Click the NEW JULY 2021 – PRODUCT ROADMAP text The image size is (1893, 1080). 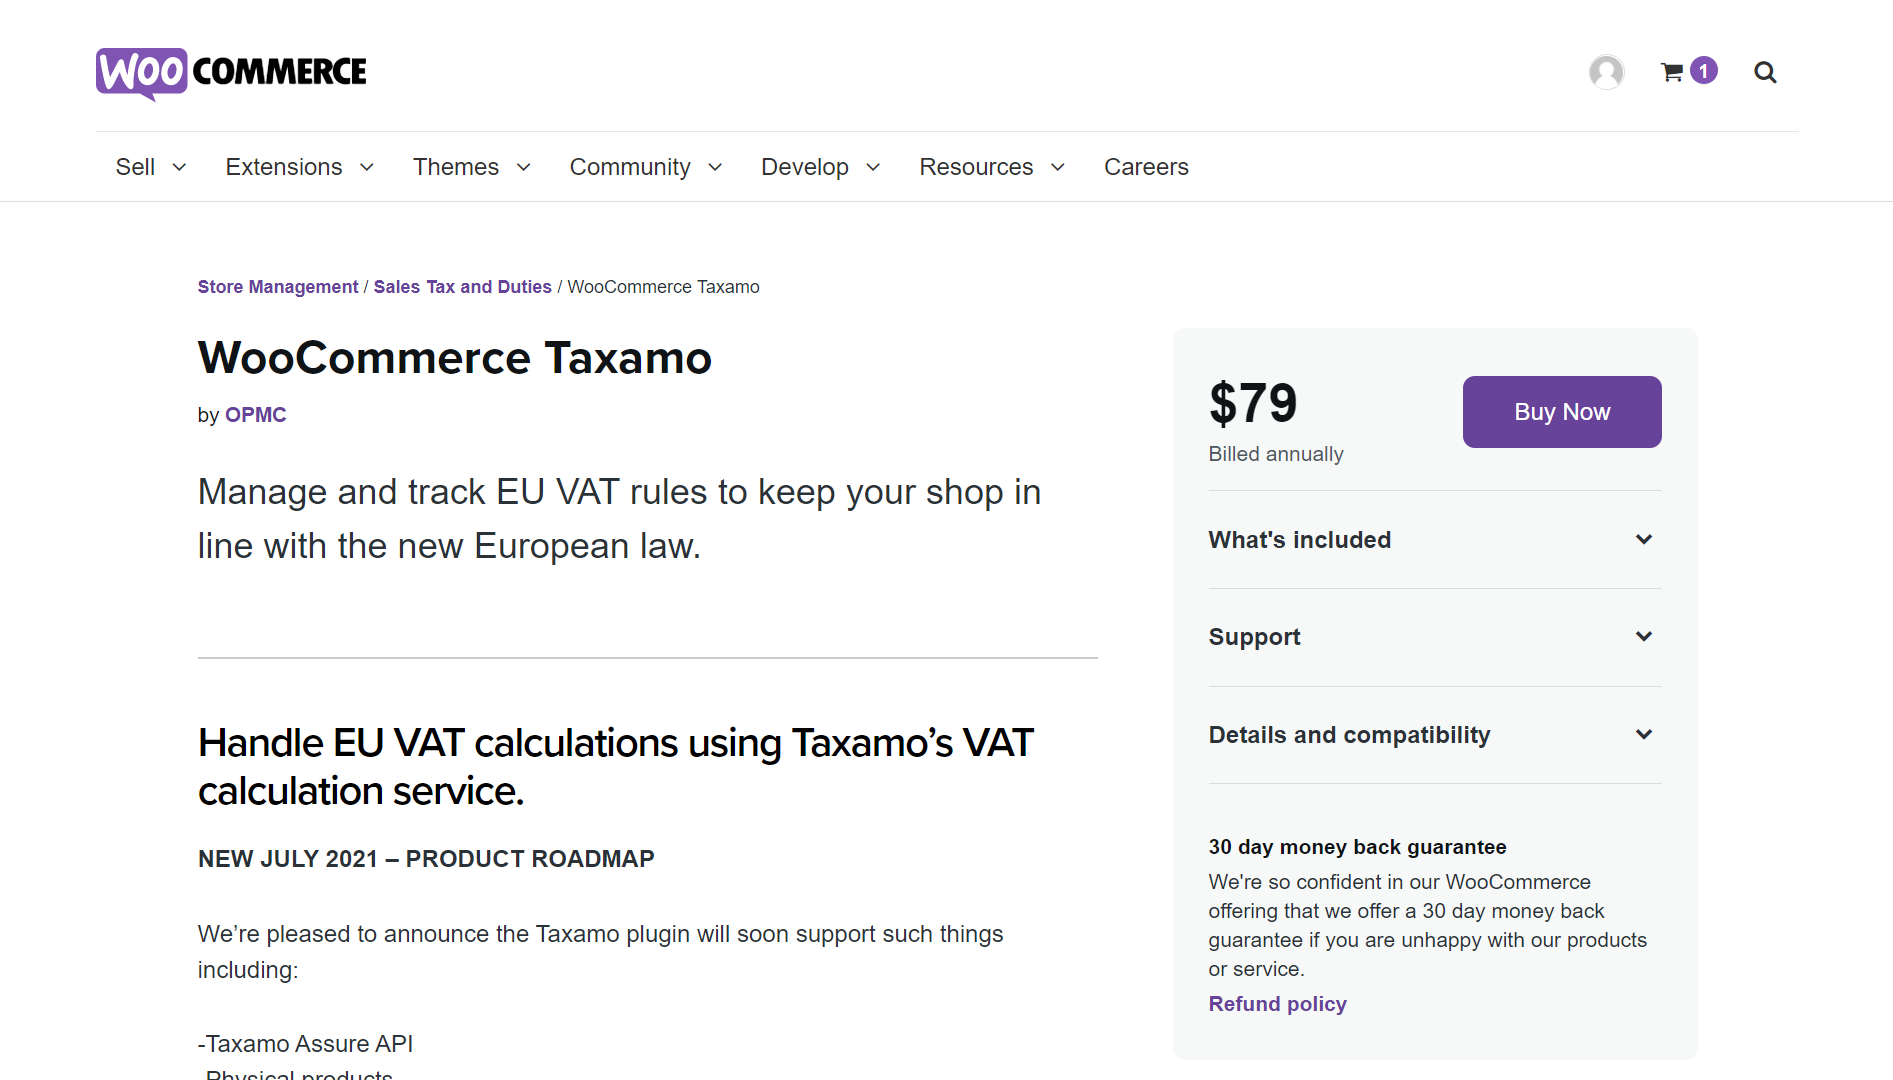[426, 859]
